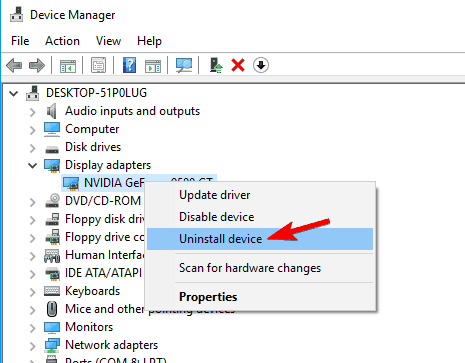Click the Audio inputs speaker icon
The width and height of the screenshot is (465, 363).
coord(52,111)
